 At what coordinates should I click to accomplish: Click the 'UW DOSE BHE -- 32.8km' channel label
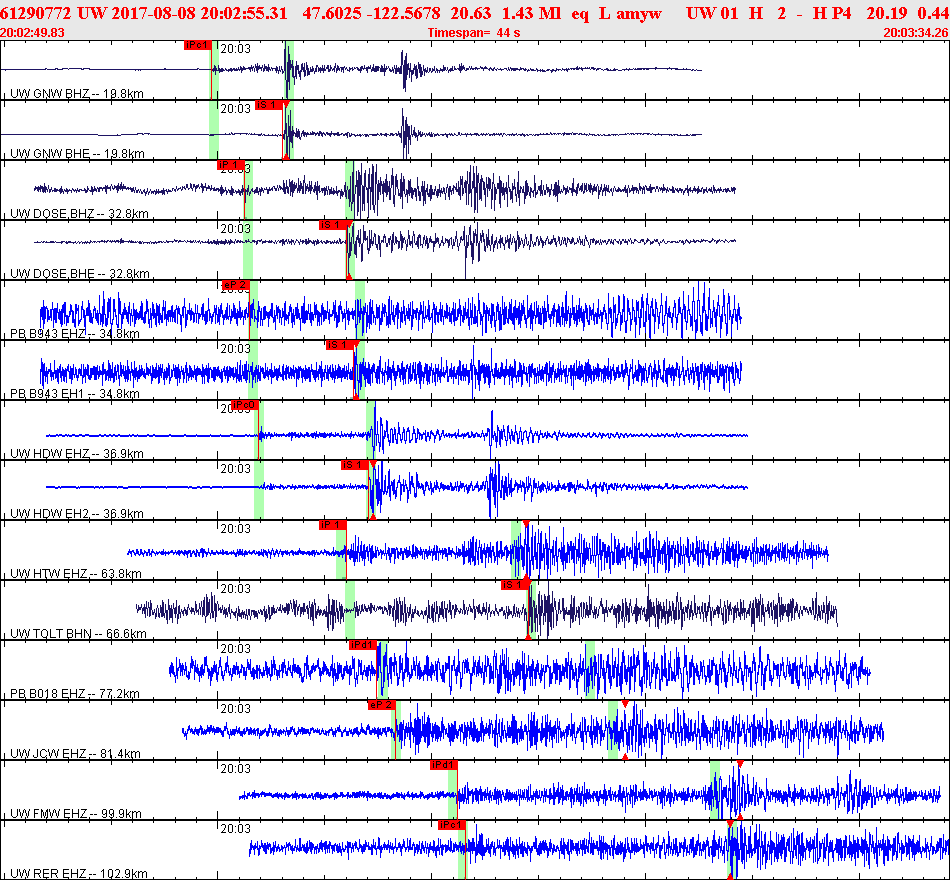tap(79, 273)
